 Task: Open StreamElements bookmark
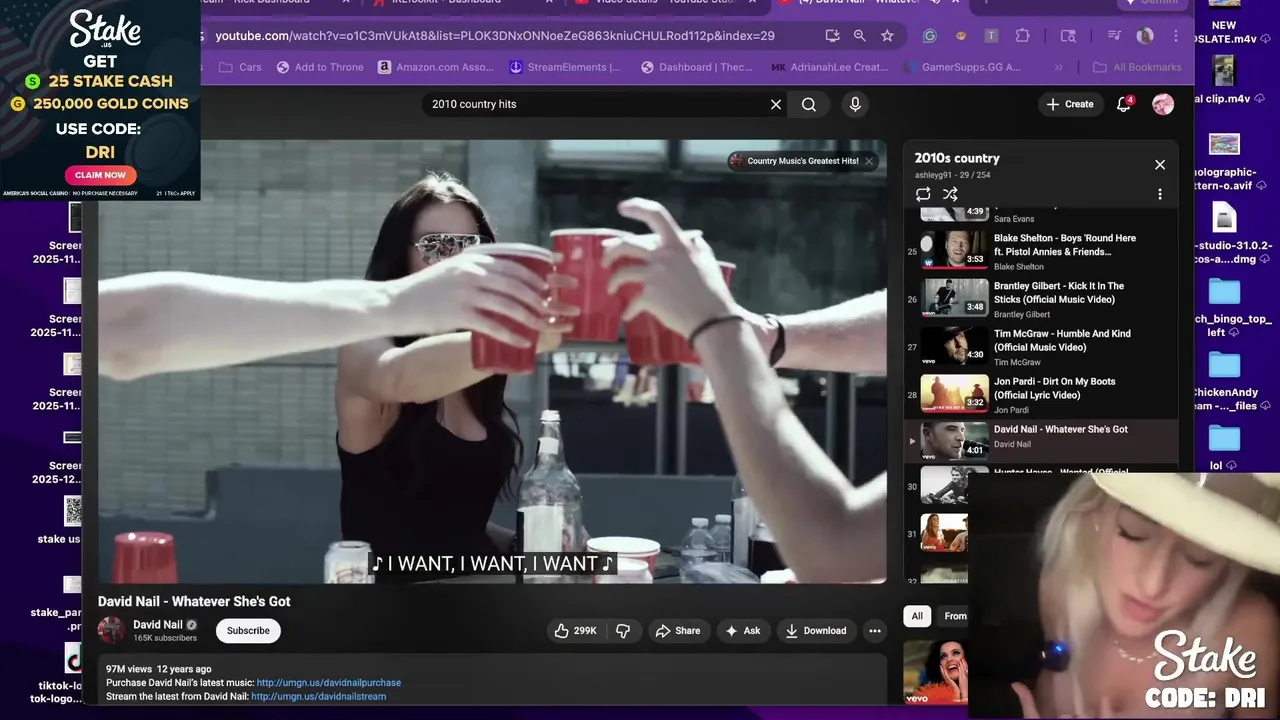(x=565, y=67)
